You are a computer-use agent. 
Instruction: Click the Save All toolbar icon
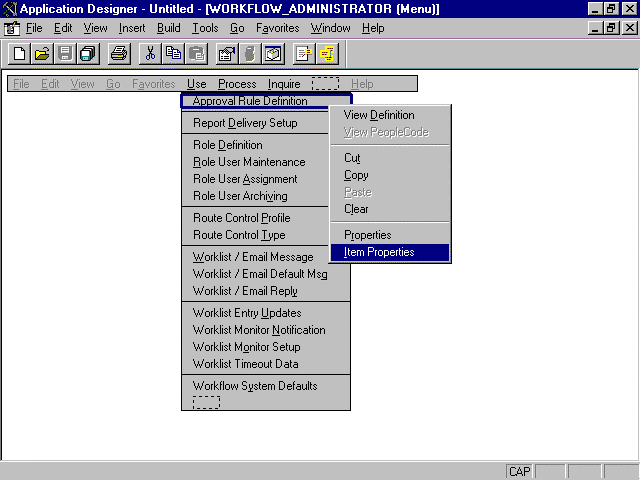pos(88,53)
